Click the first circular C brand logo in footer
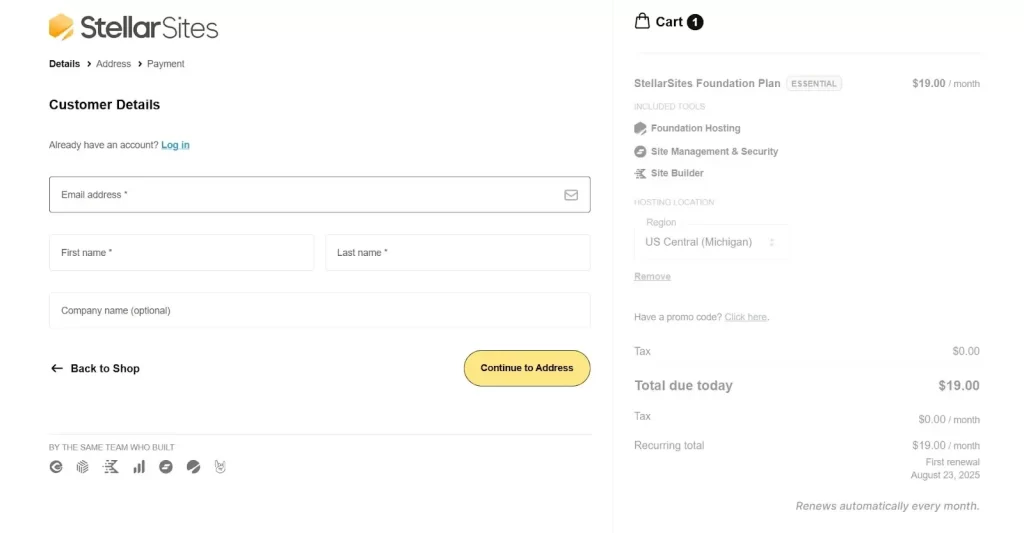Viewport: 1024px width, 533px height. pyautogui.click(x=56, y=467)
